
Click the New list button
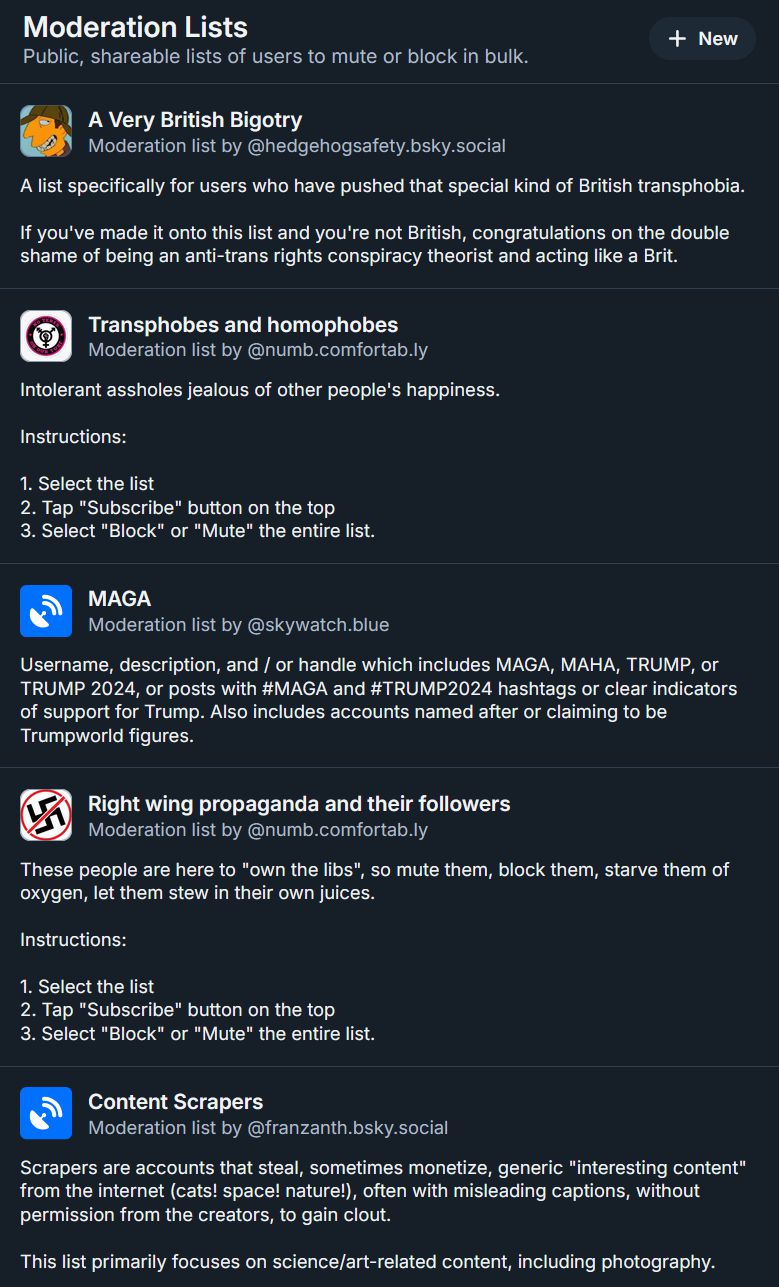pyautogui.click(x=702, y=39)
